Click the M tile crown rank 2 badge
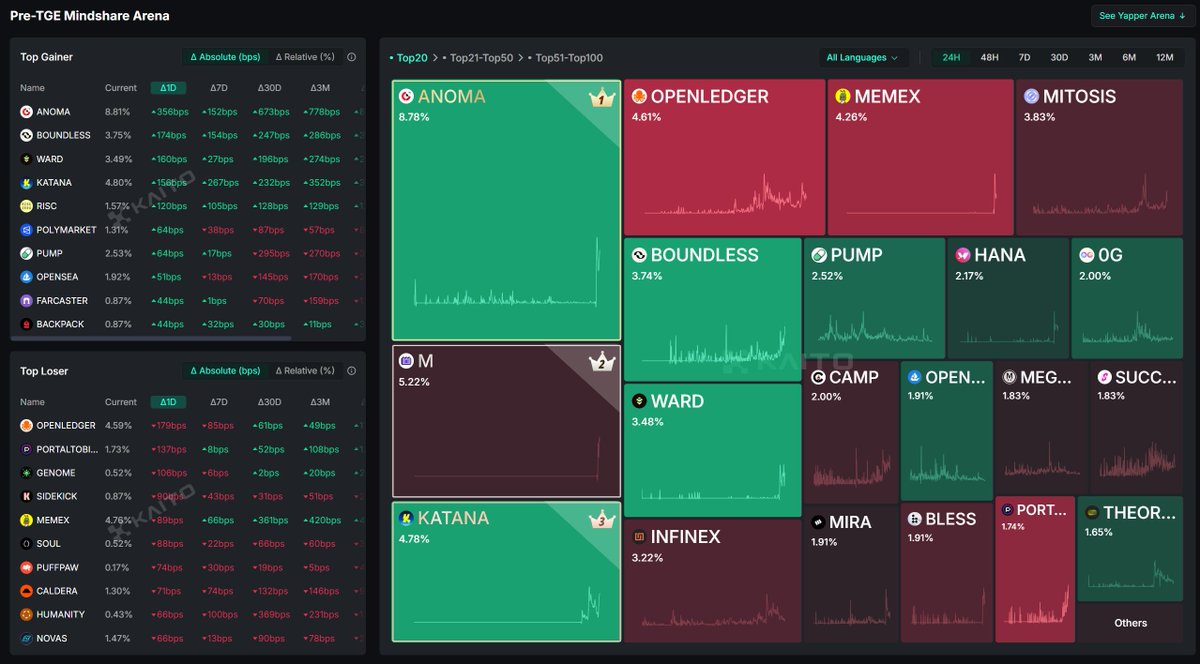 (x=601, y=362)
